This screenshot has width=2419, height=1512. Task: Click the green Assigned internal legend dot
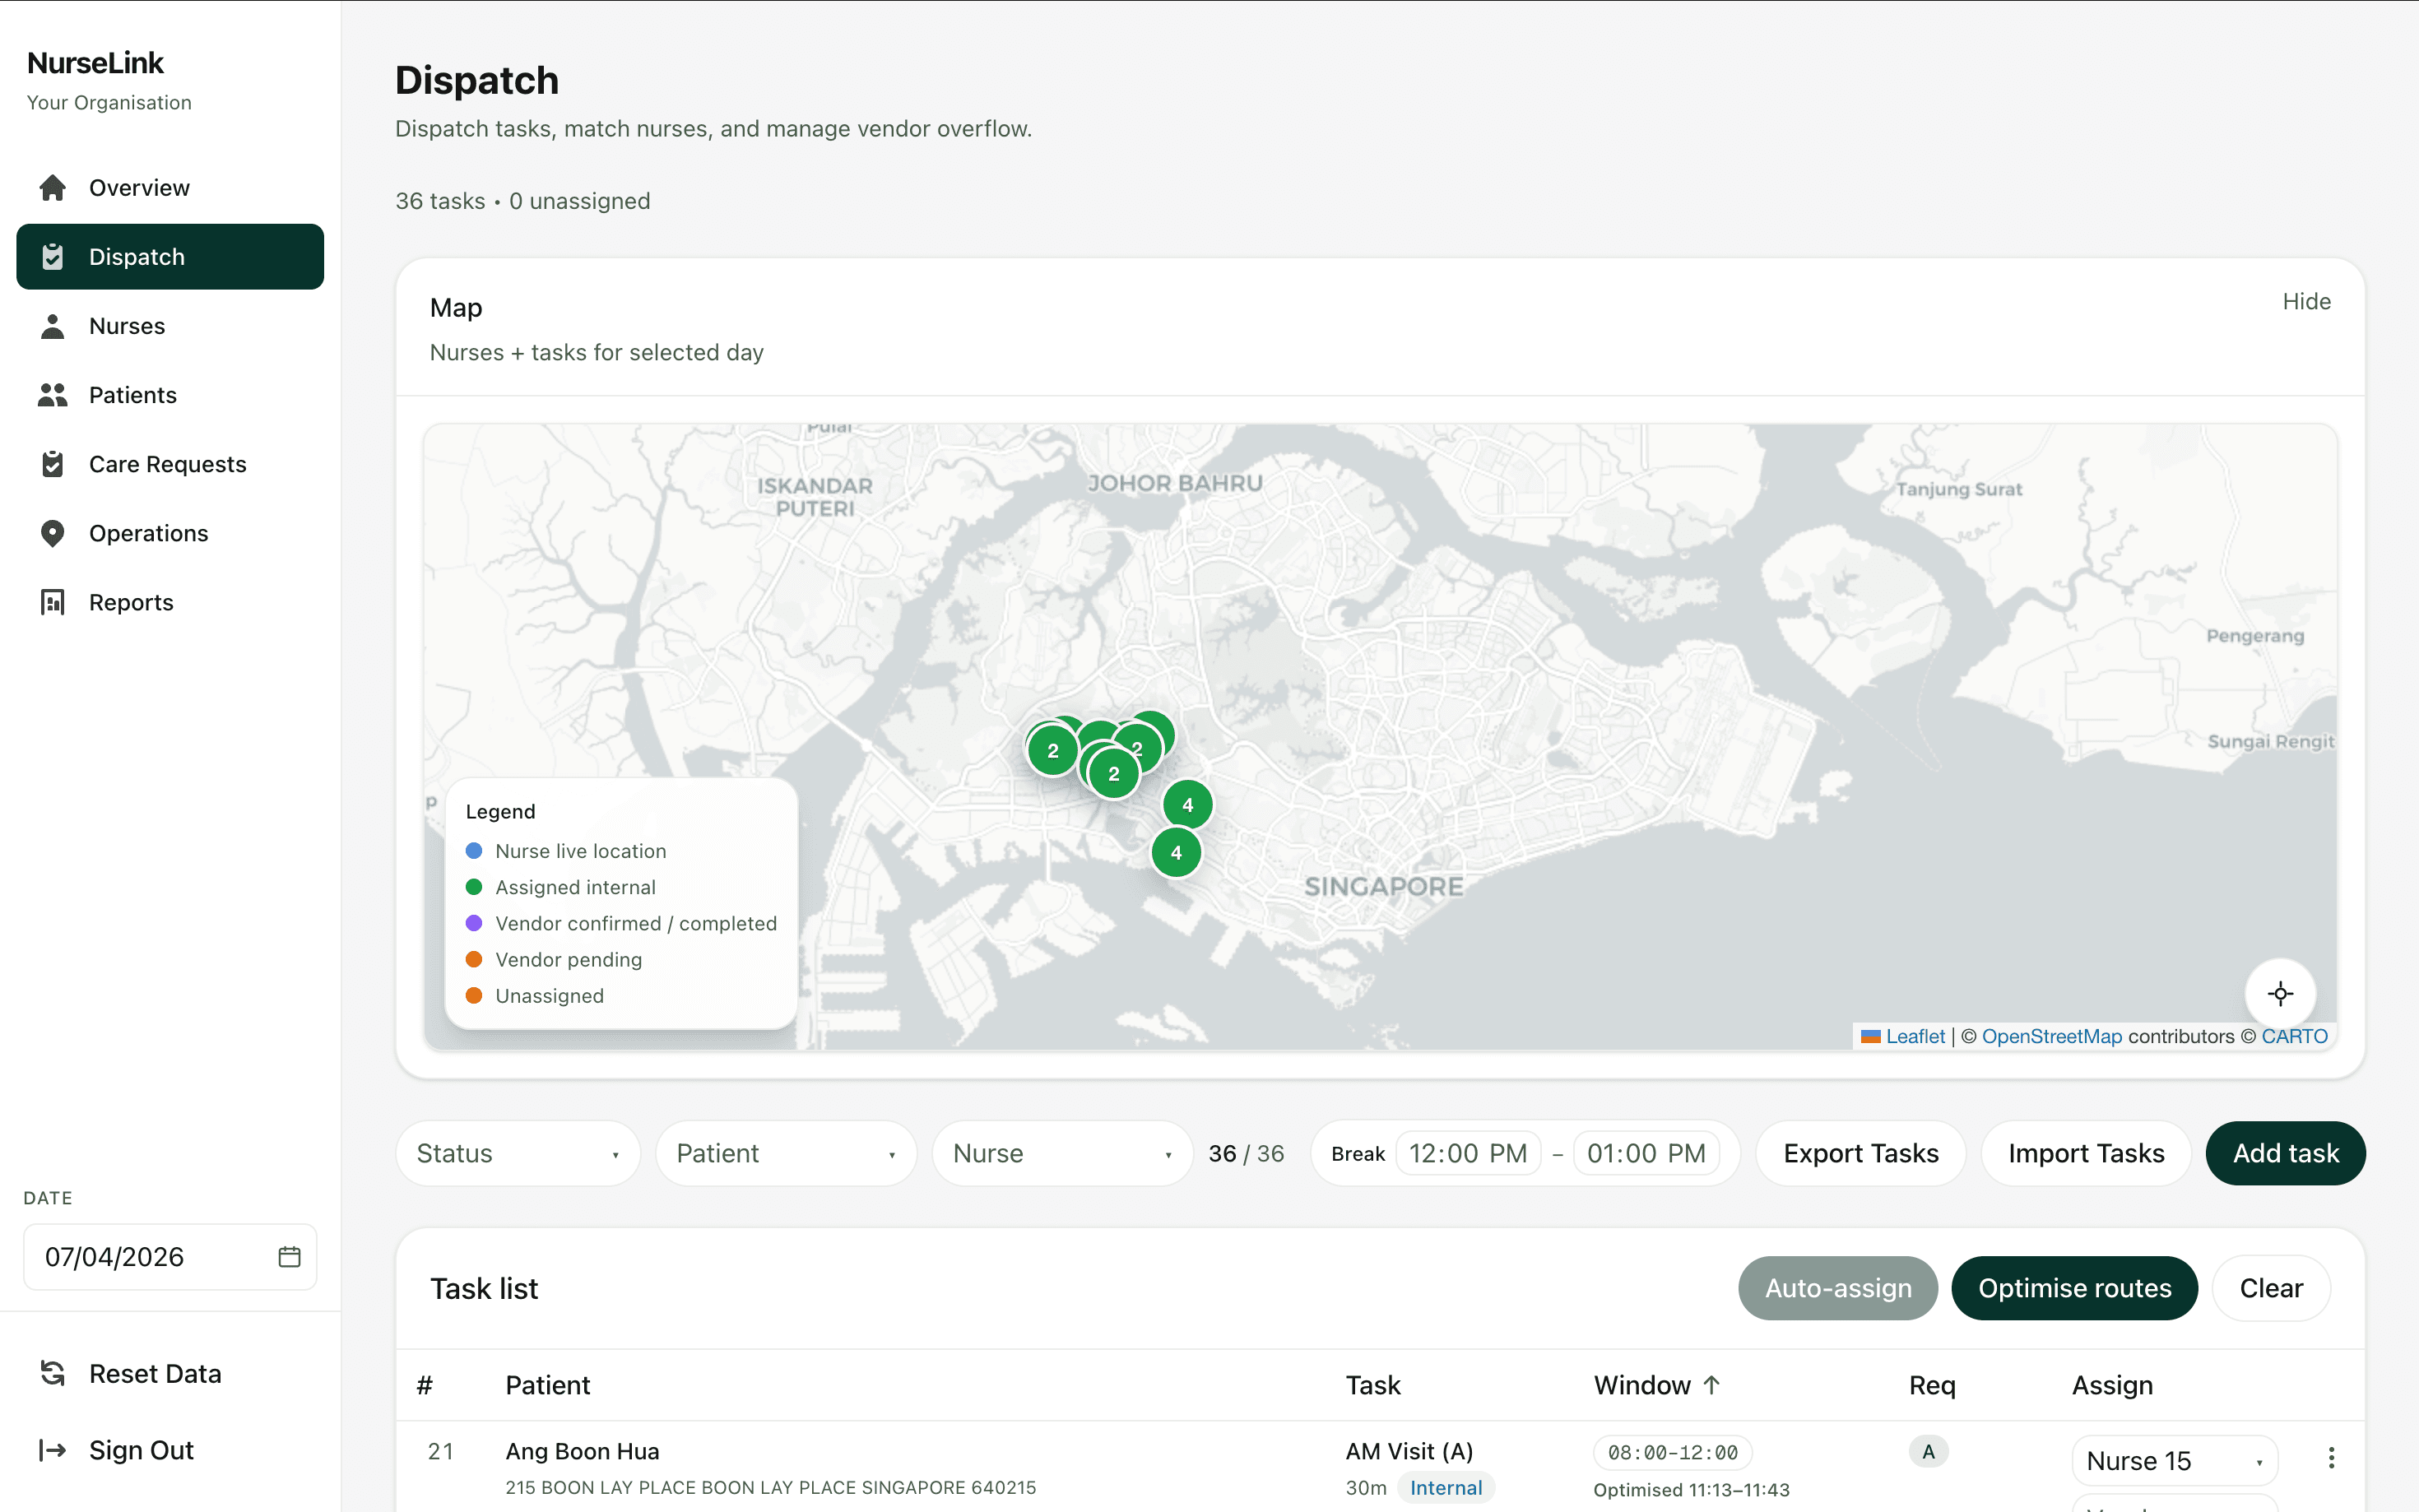(474, 887)
